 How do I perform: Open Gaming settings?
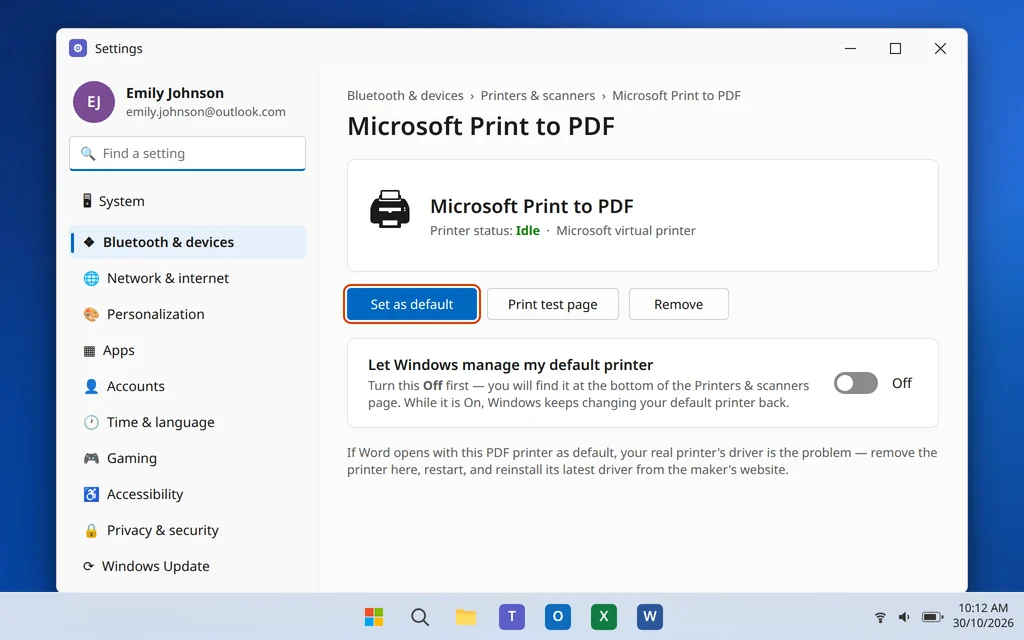(187, 458)
